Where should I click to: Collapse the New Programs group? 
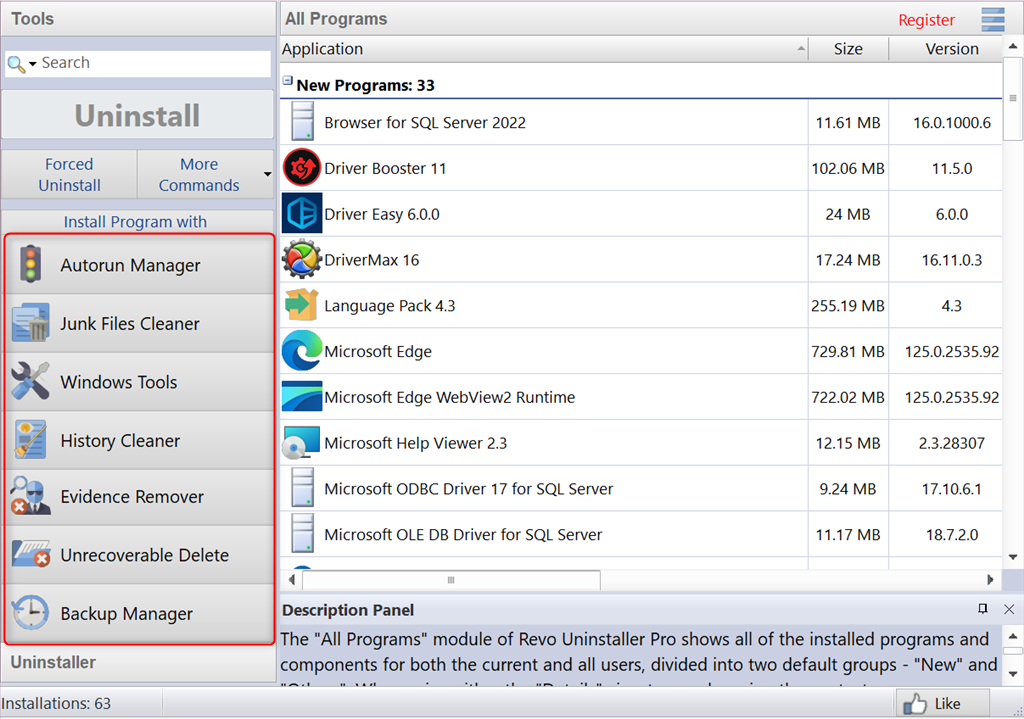pyautogui.click(x=287, y=80)
